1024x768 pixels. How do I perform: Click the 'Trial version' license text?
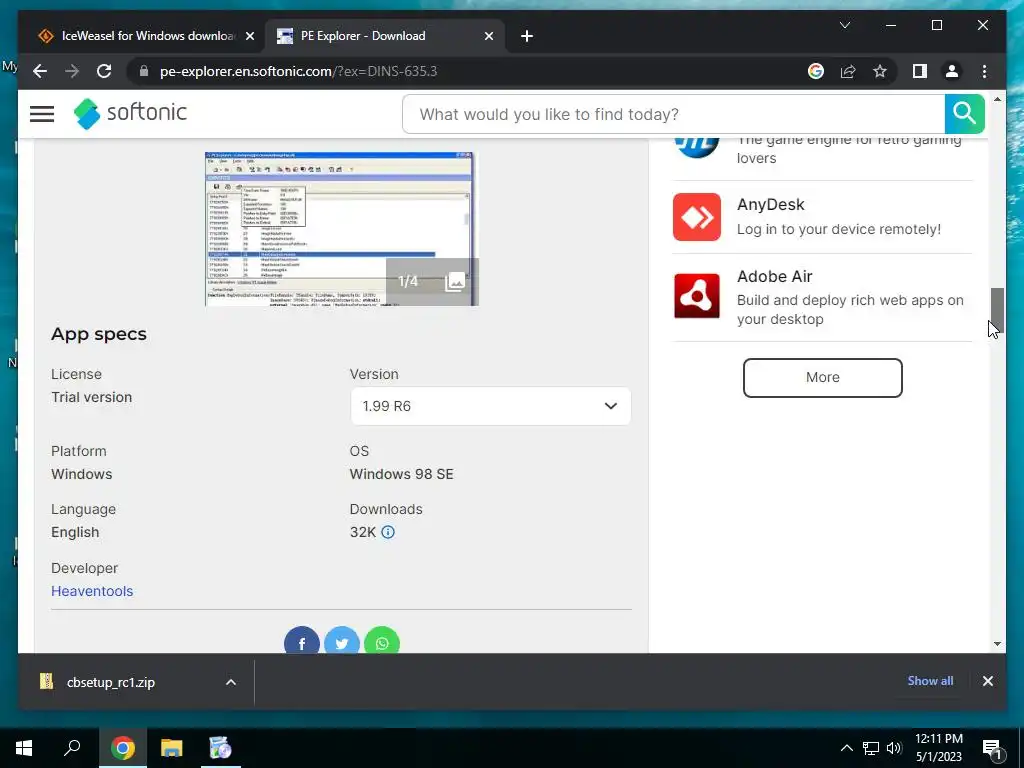tap(92, 397)
